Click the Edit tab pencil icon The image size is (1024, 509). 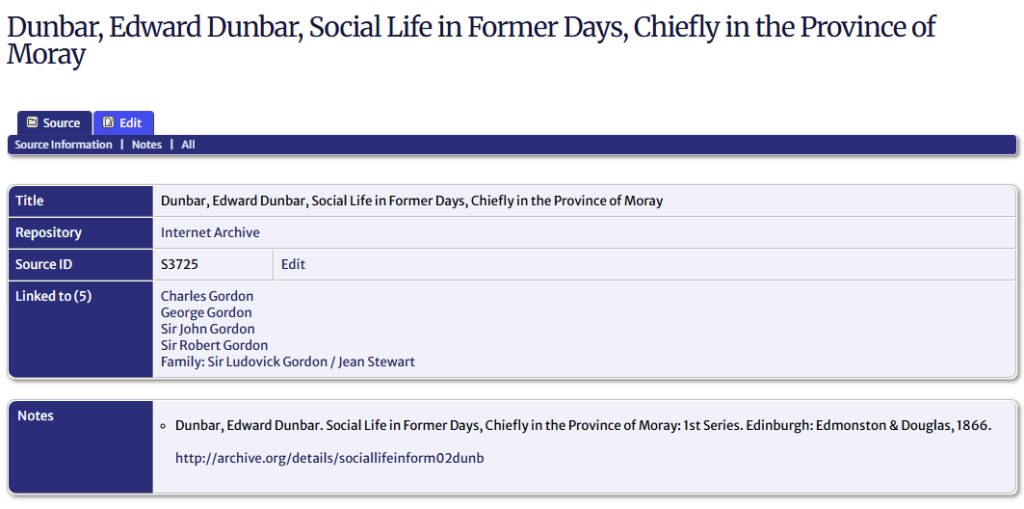(109, 123)
